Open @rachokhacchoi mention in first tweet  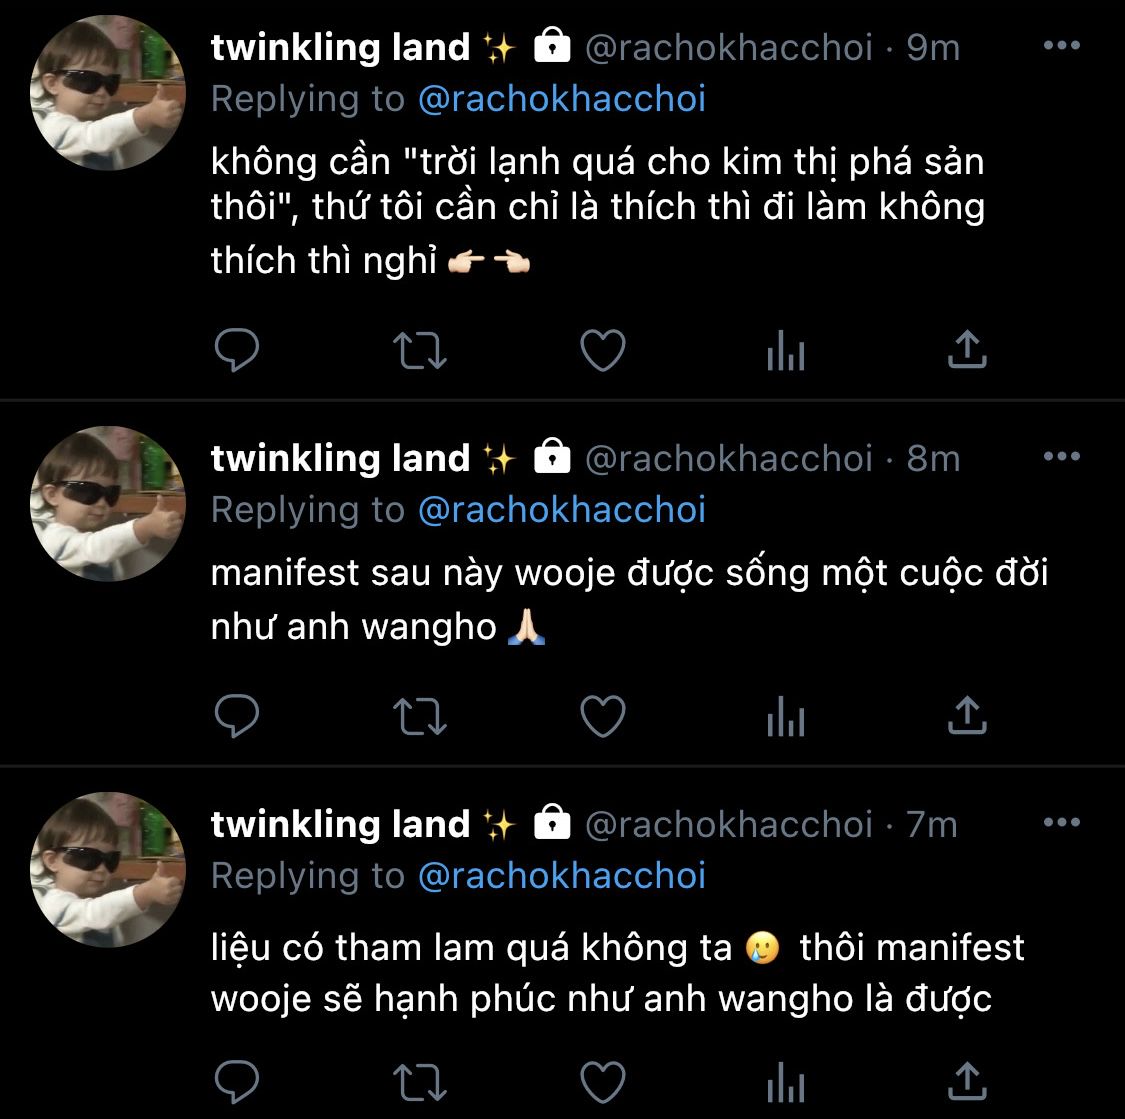pos(562,99)
